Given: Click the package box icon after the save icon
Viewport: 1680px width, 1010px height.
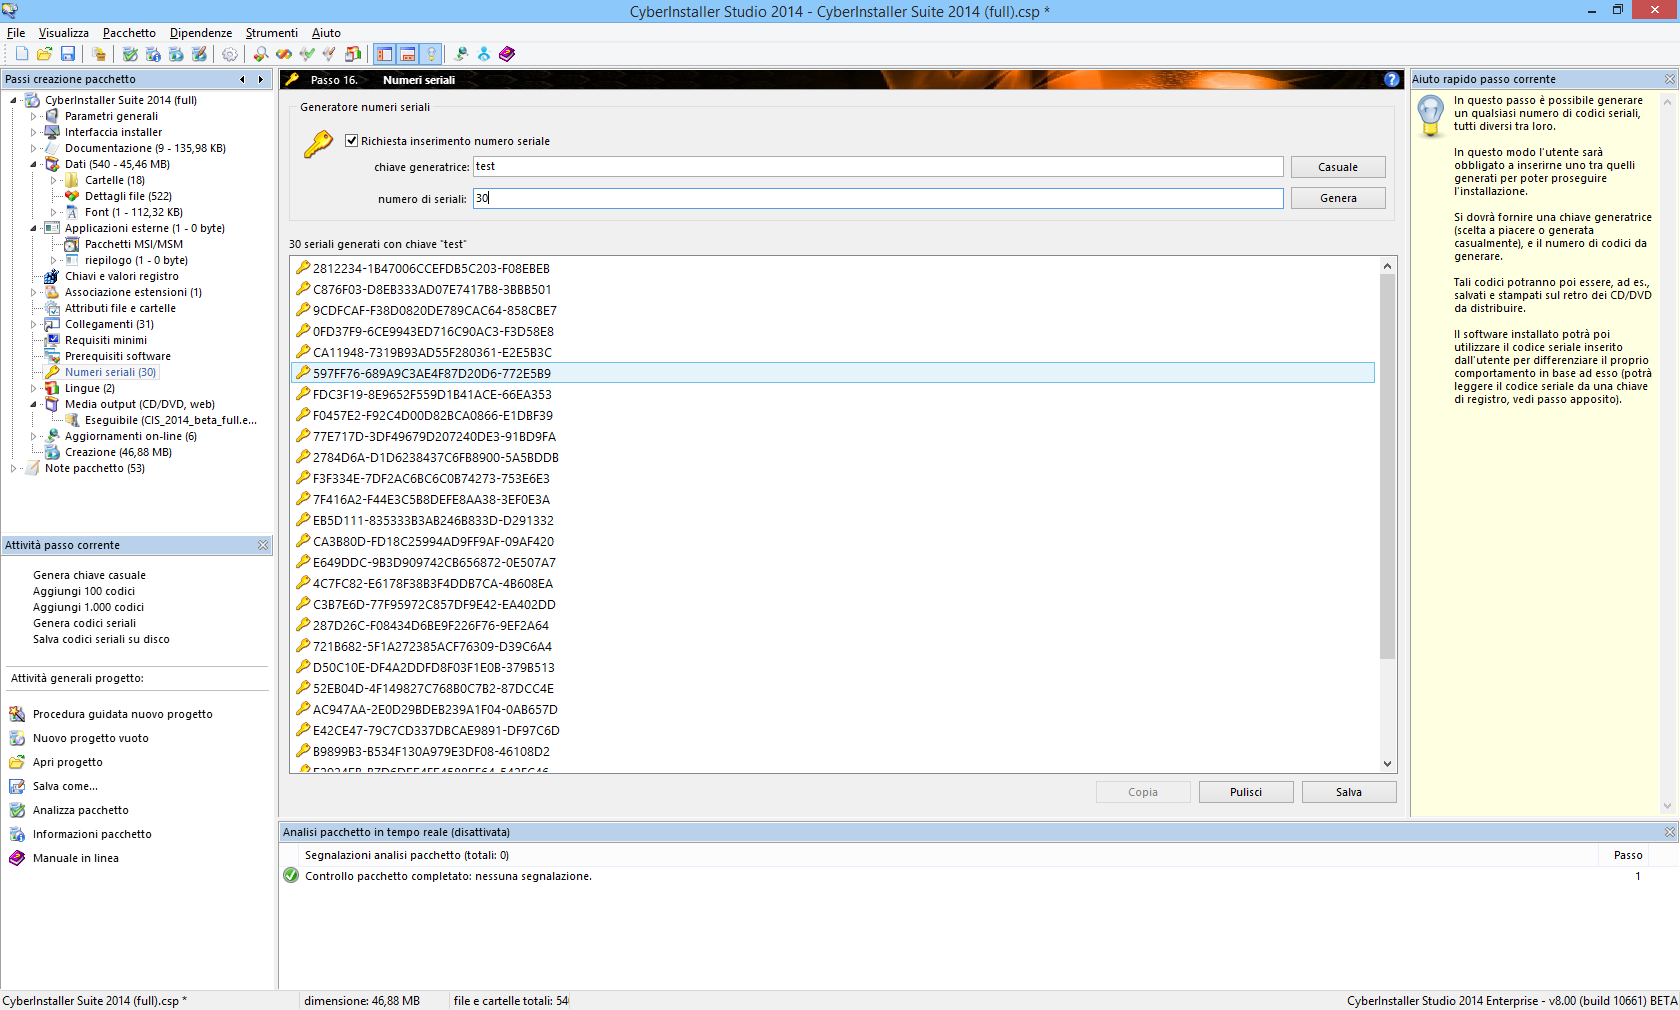Looking at the screenshot, I should coord(98,54).
